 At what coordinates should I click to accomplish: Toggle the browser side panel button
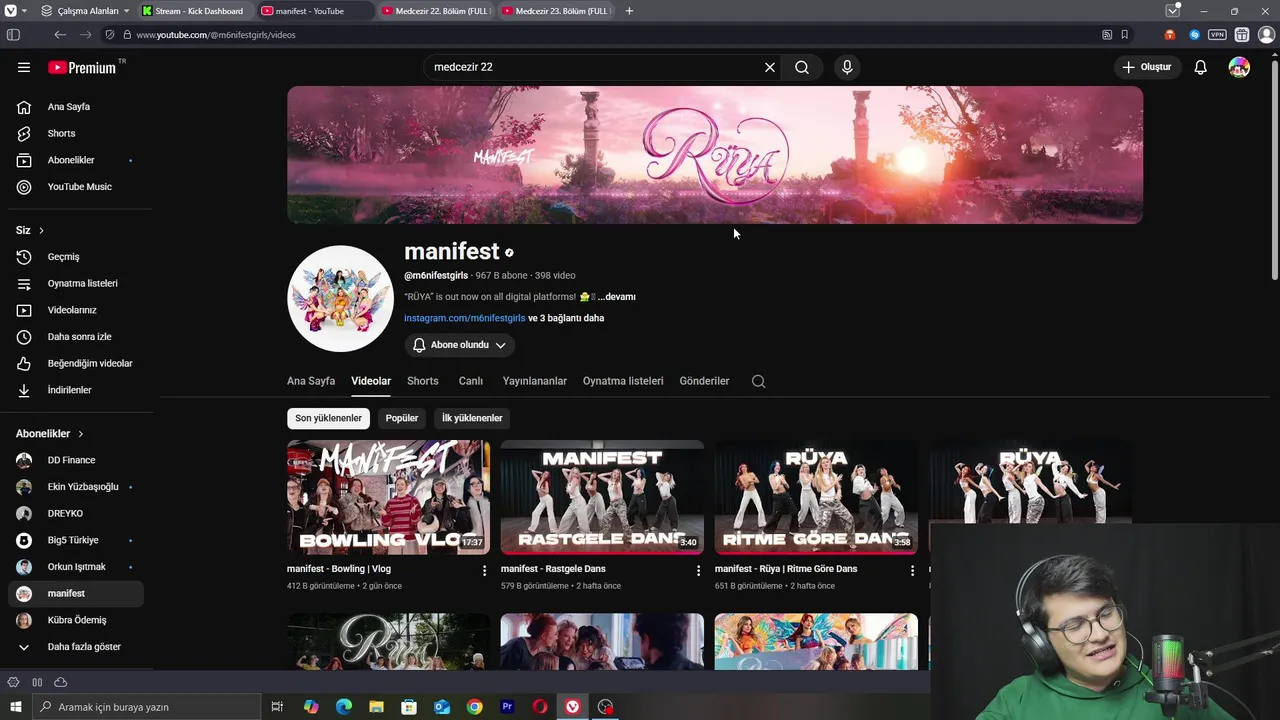13,35
